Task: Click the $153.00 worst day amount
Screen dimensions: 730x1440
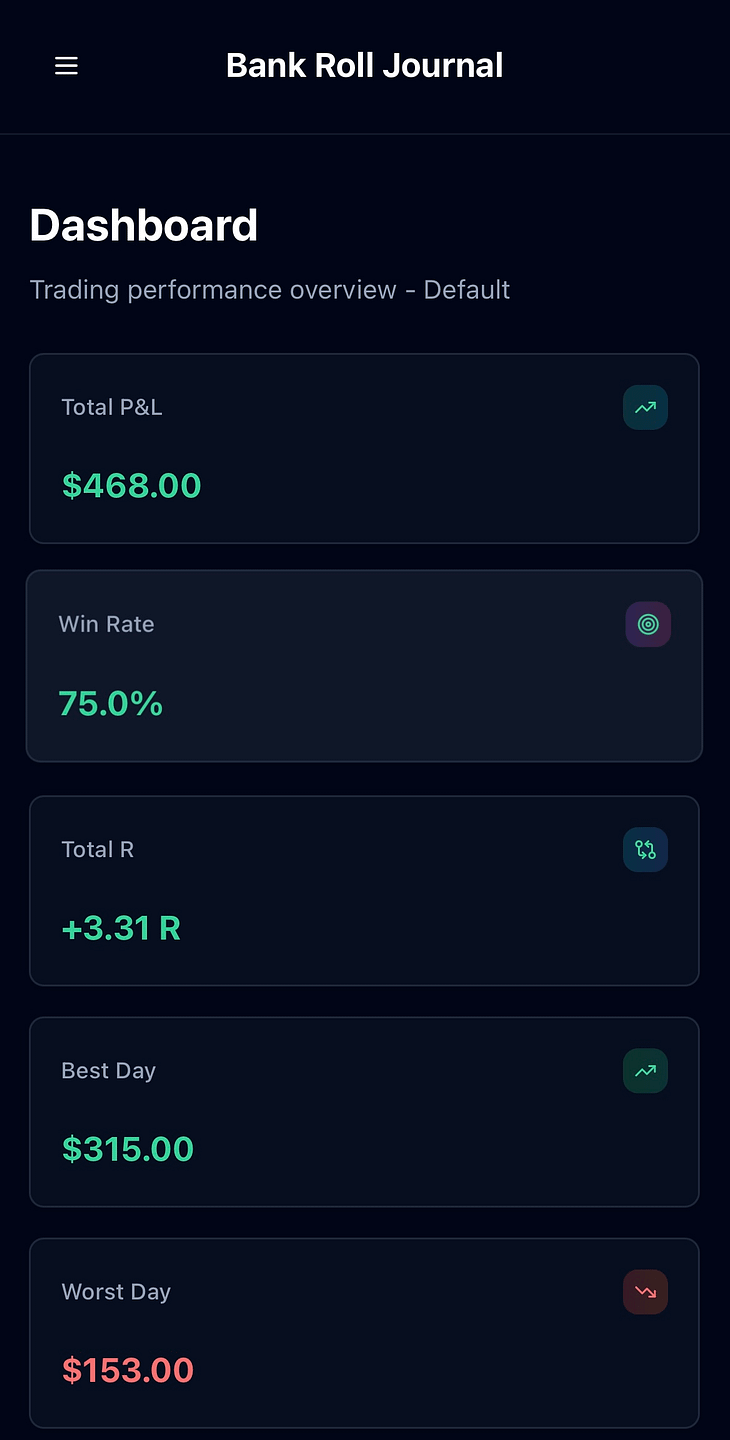Action: pyautogui.click(x=128, y=1370)
